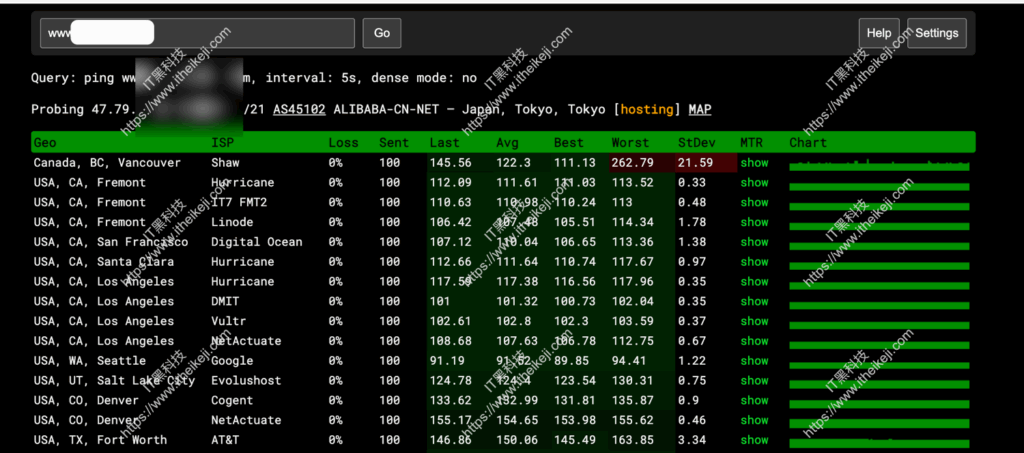Show MTR for Fort Worth AT&T row

click(x=754, y=440)
